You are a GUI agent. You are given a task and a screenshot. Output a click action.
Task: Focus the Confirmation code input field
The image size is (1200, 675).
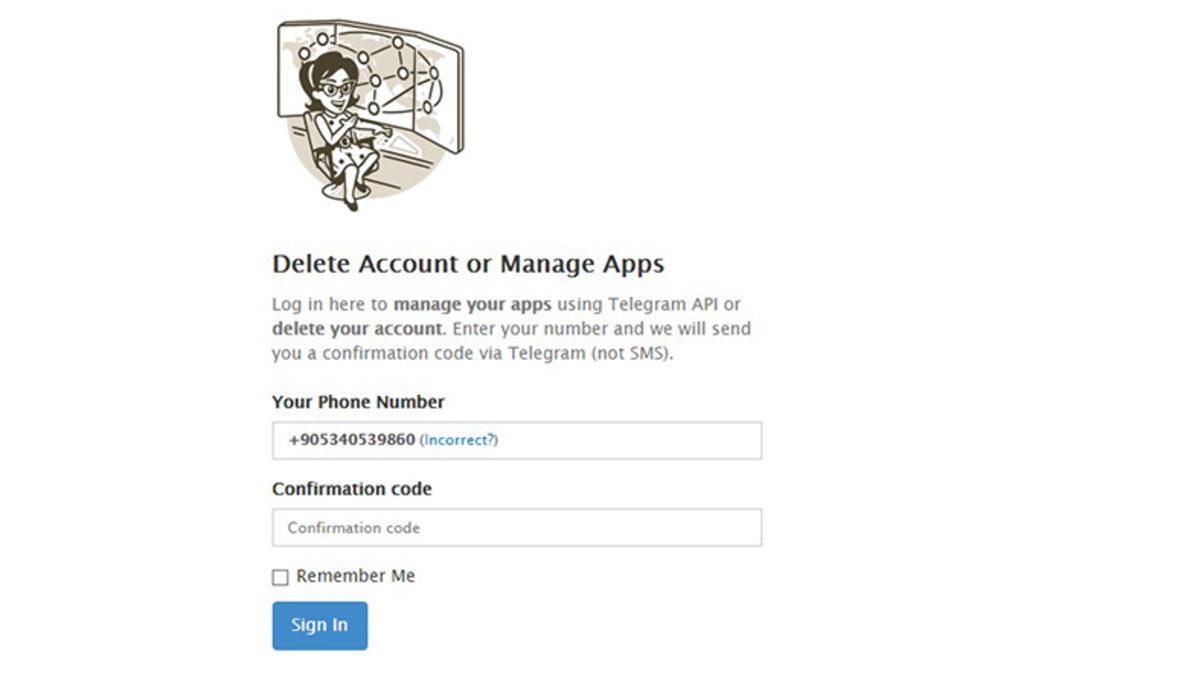(x=516, y=527)
